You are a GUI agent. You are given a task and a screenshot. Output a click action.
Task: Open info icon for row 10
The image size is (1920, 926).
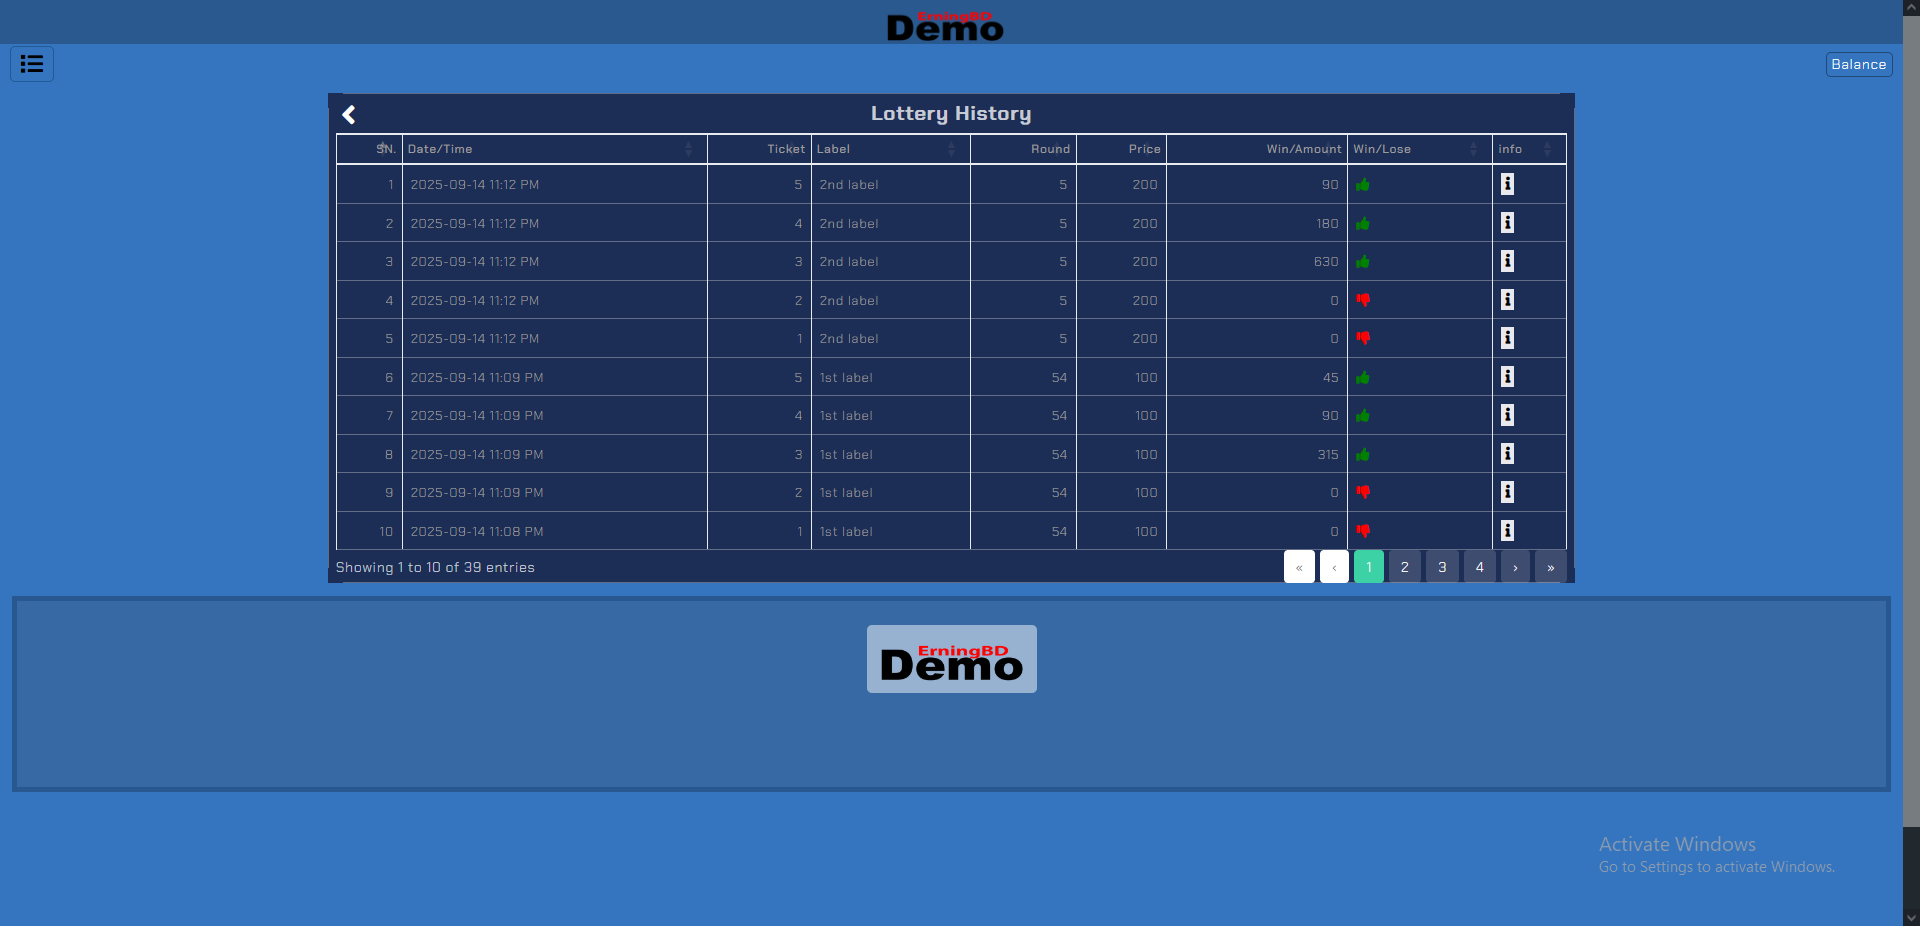coord(1507,531)
